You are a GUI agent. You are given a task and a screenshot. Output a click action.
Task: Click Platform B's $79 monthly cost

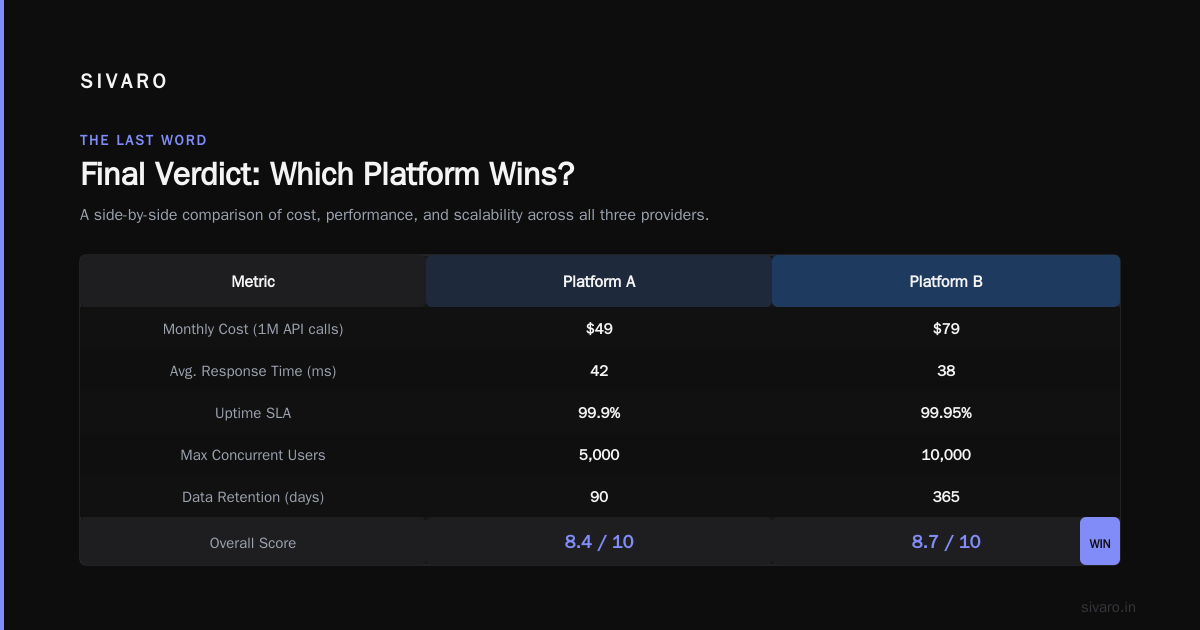tap(946, 328)
